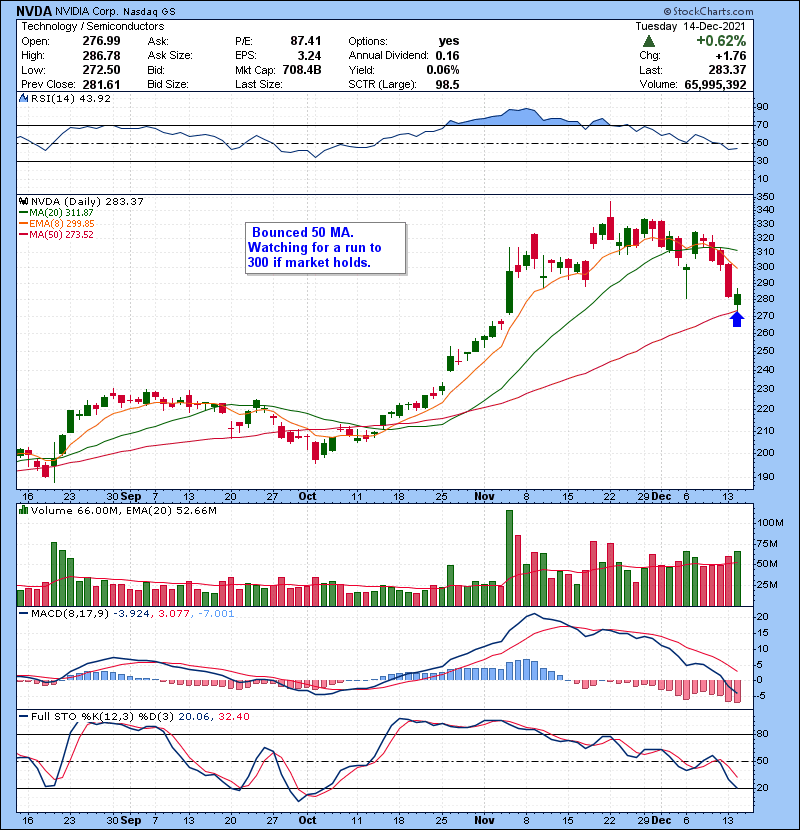Click the EPS value '3.24'

click(309, 56)
